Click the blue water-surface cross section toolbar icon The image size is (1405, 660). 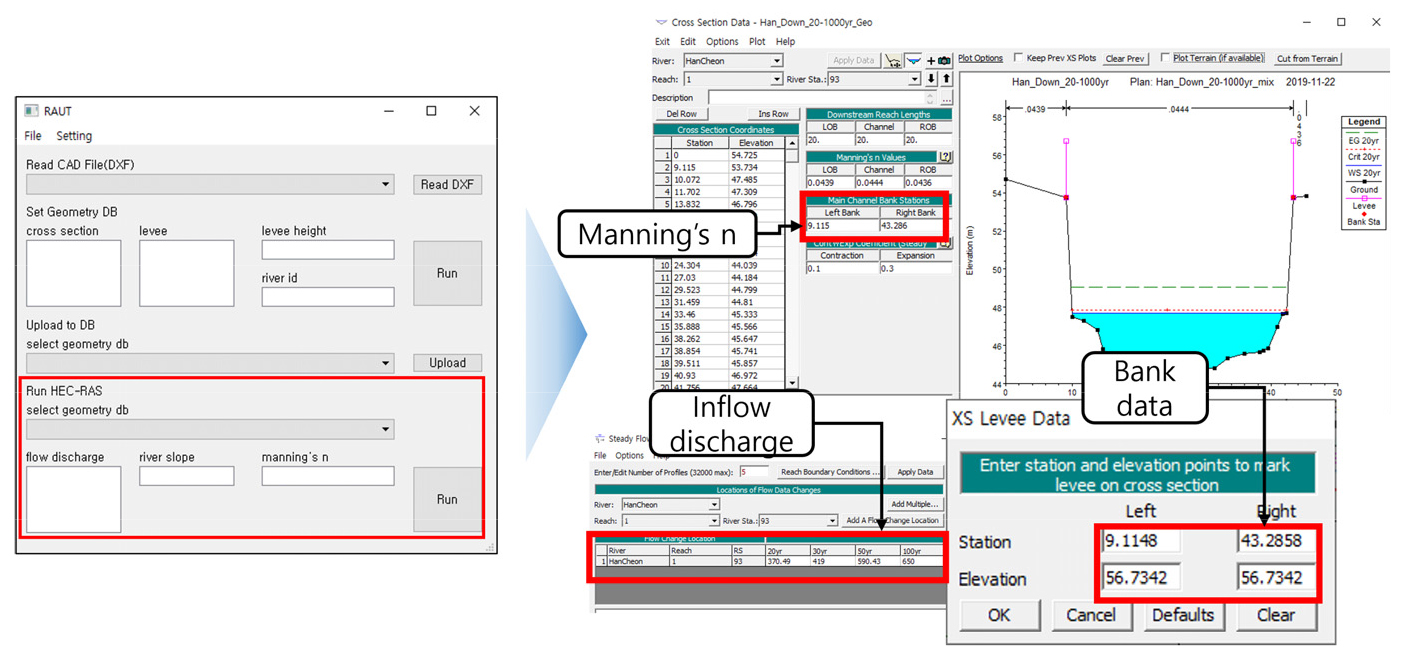click(x=913, y=61)
